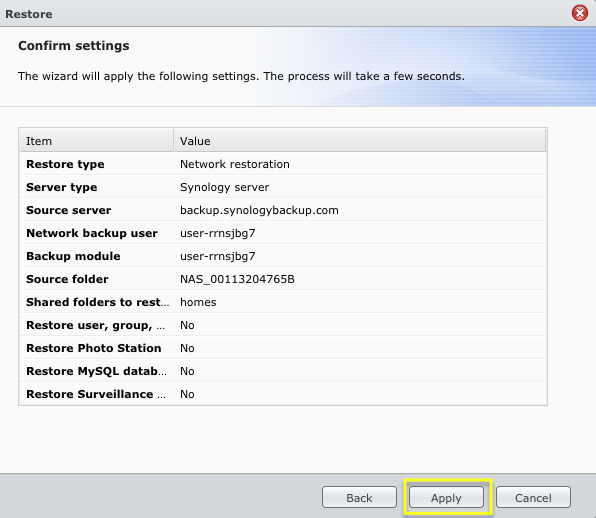Click the Restore Surveillance row

pyautogui.click(x=283, y=394)
